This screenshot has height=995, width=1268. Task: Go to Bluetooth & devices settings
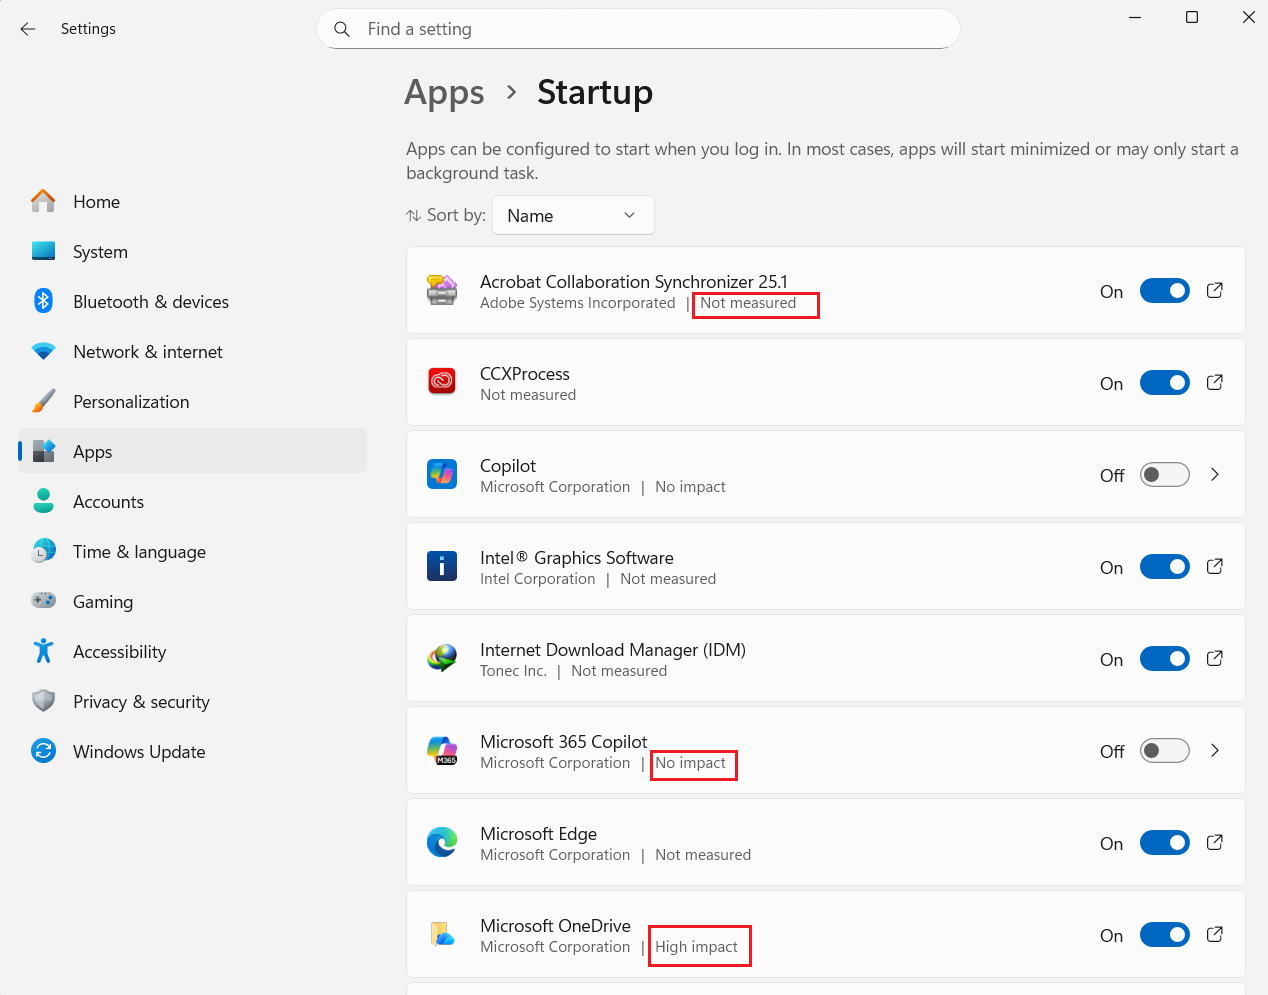[150, 302]
